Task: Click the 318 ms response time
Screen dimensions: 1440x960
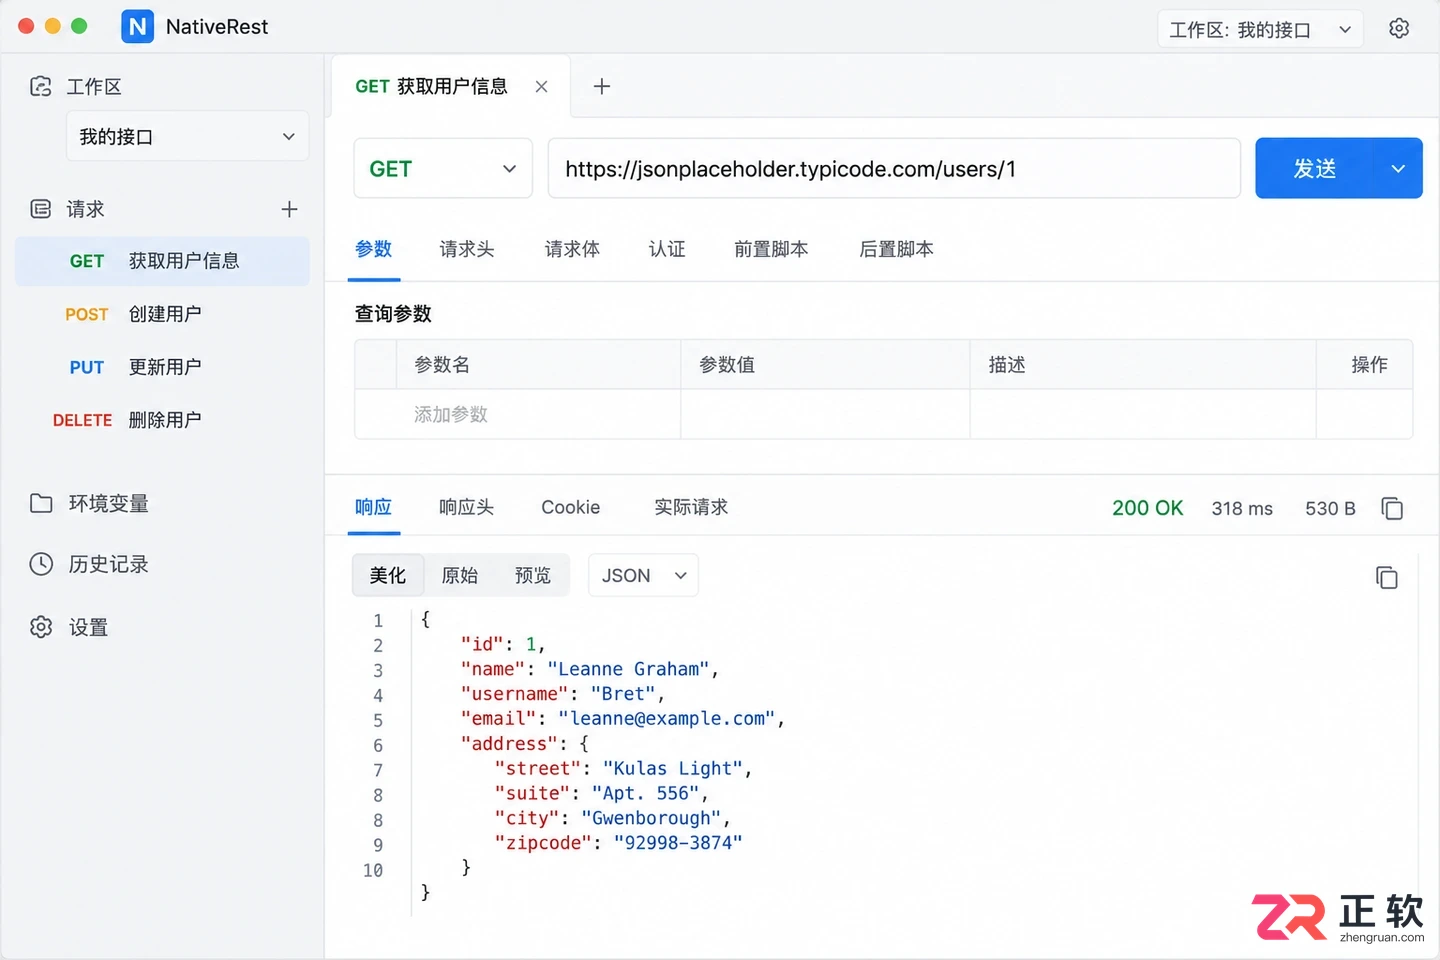Action: click(1242, 508)
